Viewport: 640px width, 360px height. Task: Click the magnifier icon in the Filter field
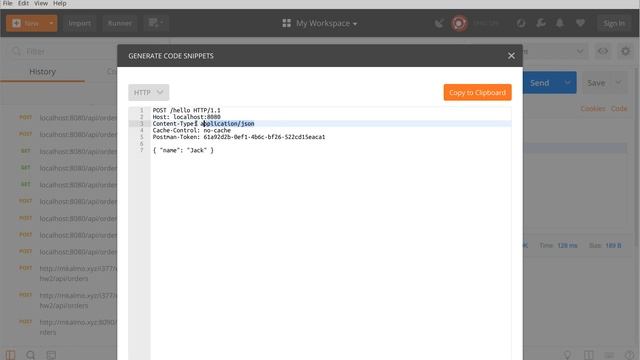[17, 51]
